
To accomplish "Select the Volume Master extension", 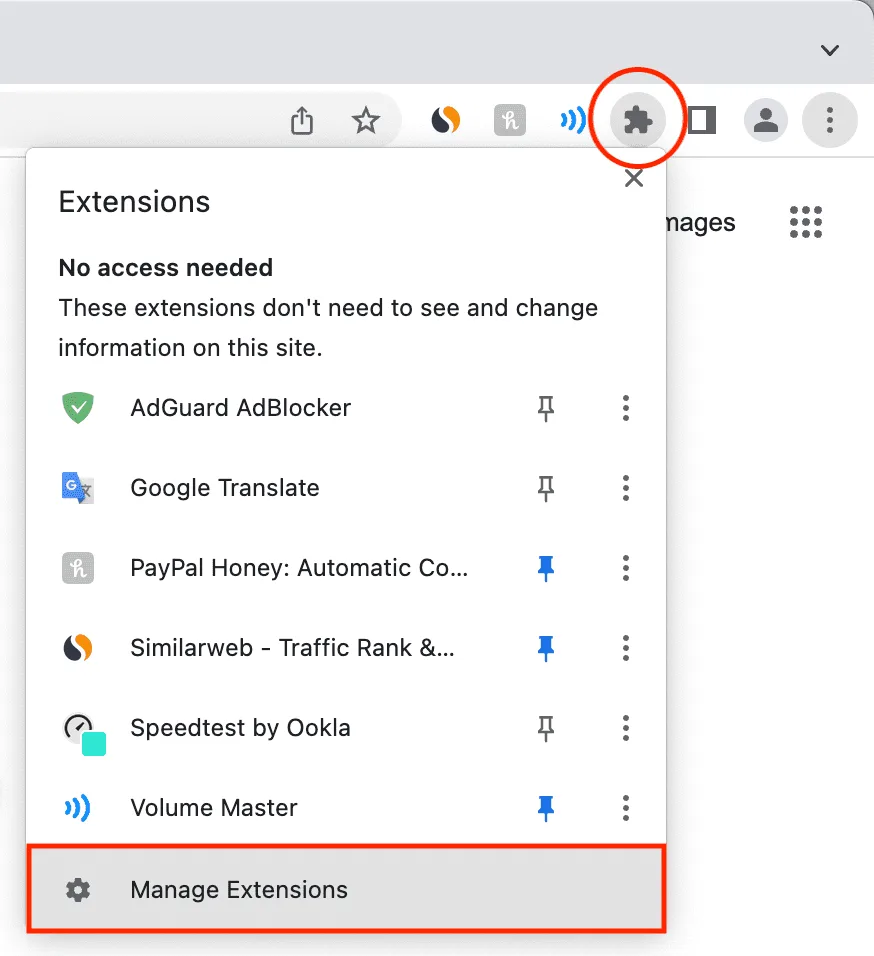I will [x=214, y=808].
